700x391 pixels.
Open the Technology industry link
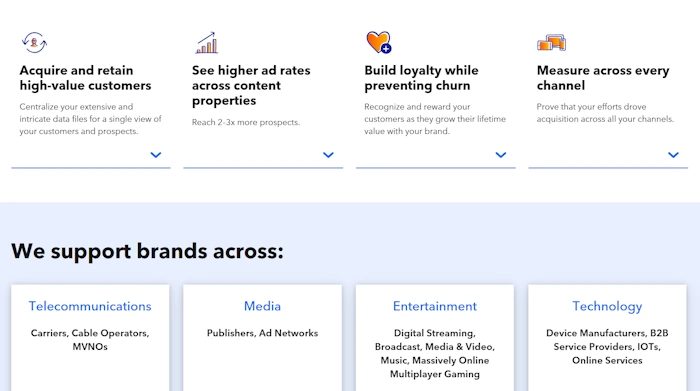click(607, 307)
